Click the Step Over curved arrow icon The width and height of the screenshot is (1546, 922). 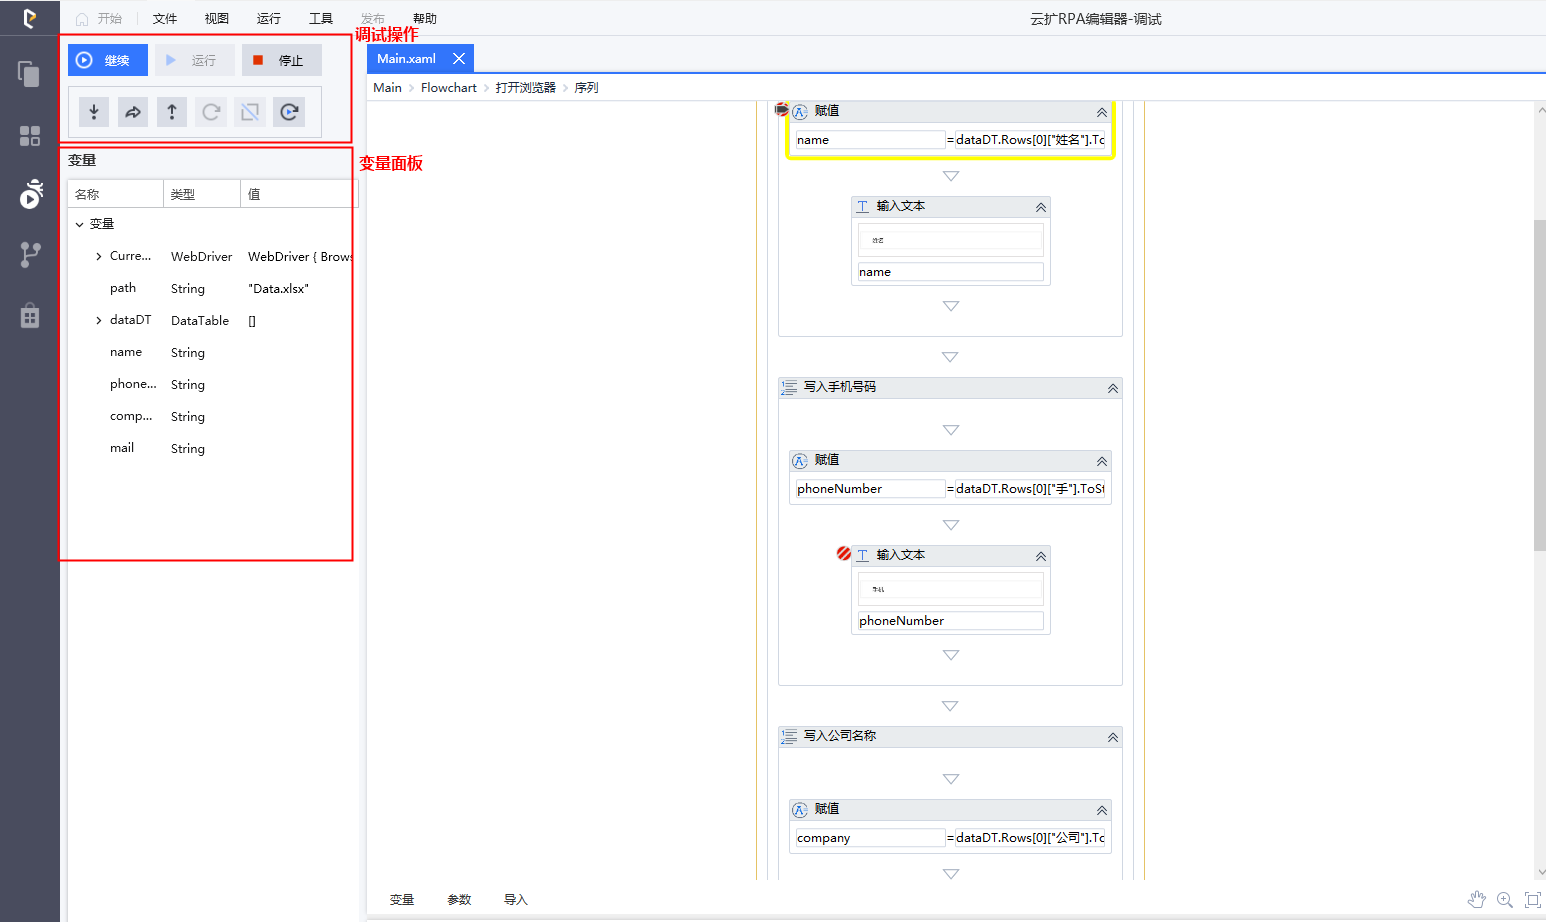(133, 112)
